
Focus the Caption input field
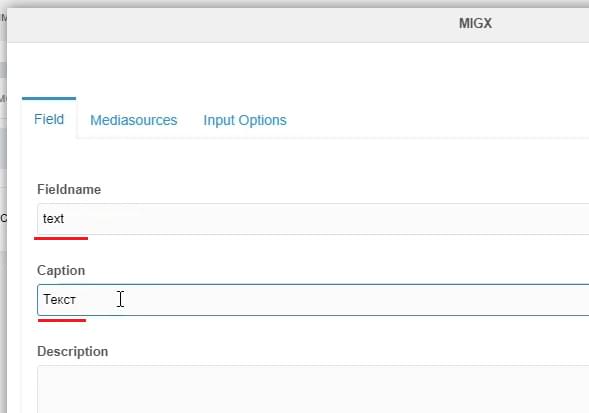coord(313,300)
